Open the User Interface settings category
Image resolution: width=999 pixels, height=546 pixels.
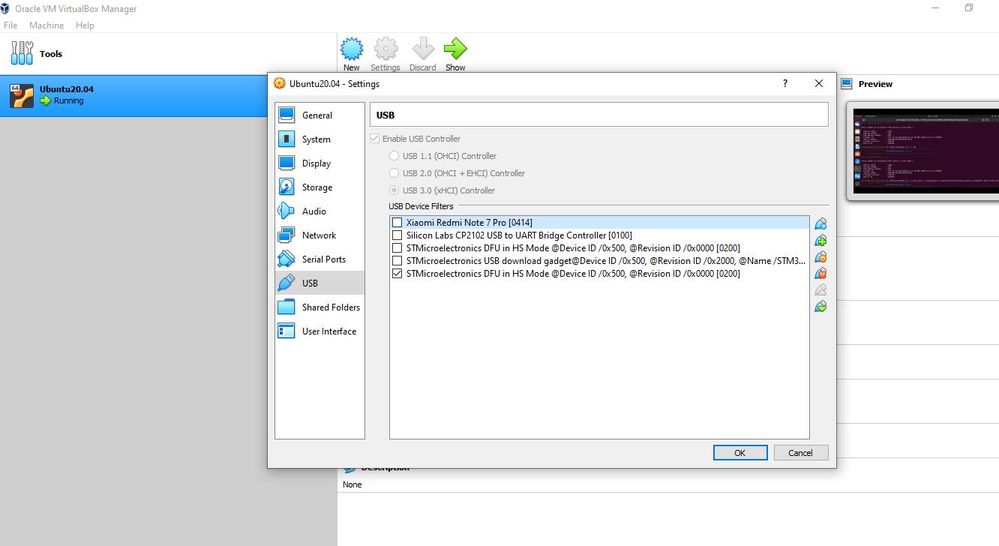[320, 331]
